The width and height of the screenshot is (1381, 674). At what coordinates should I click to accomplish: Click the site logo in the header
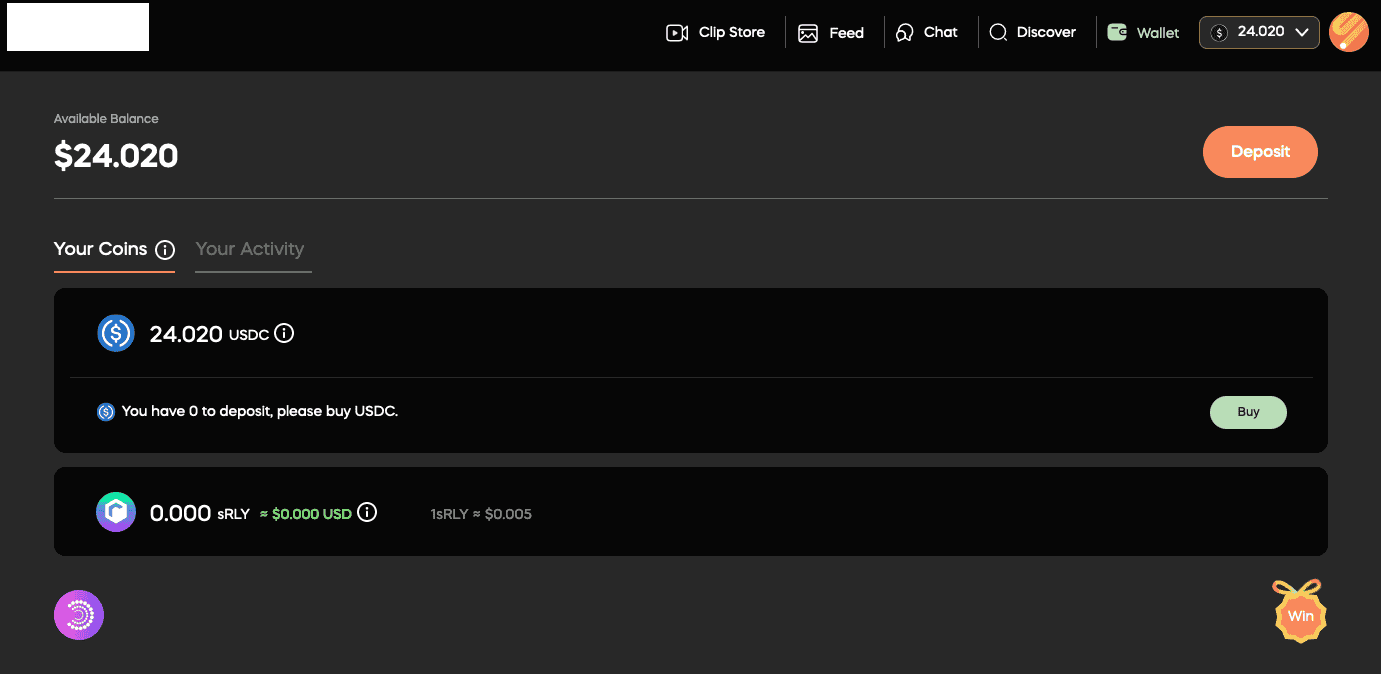click(78, 27)
